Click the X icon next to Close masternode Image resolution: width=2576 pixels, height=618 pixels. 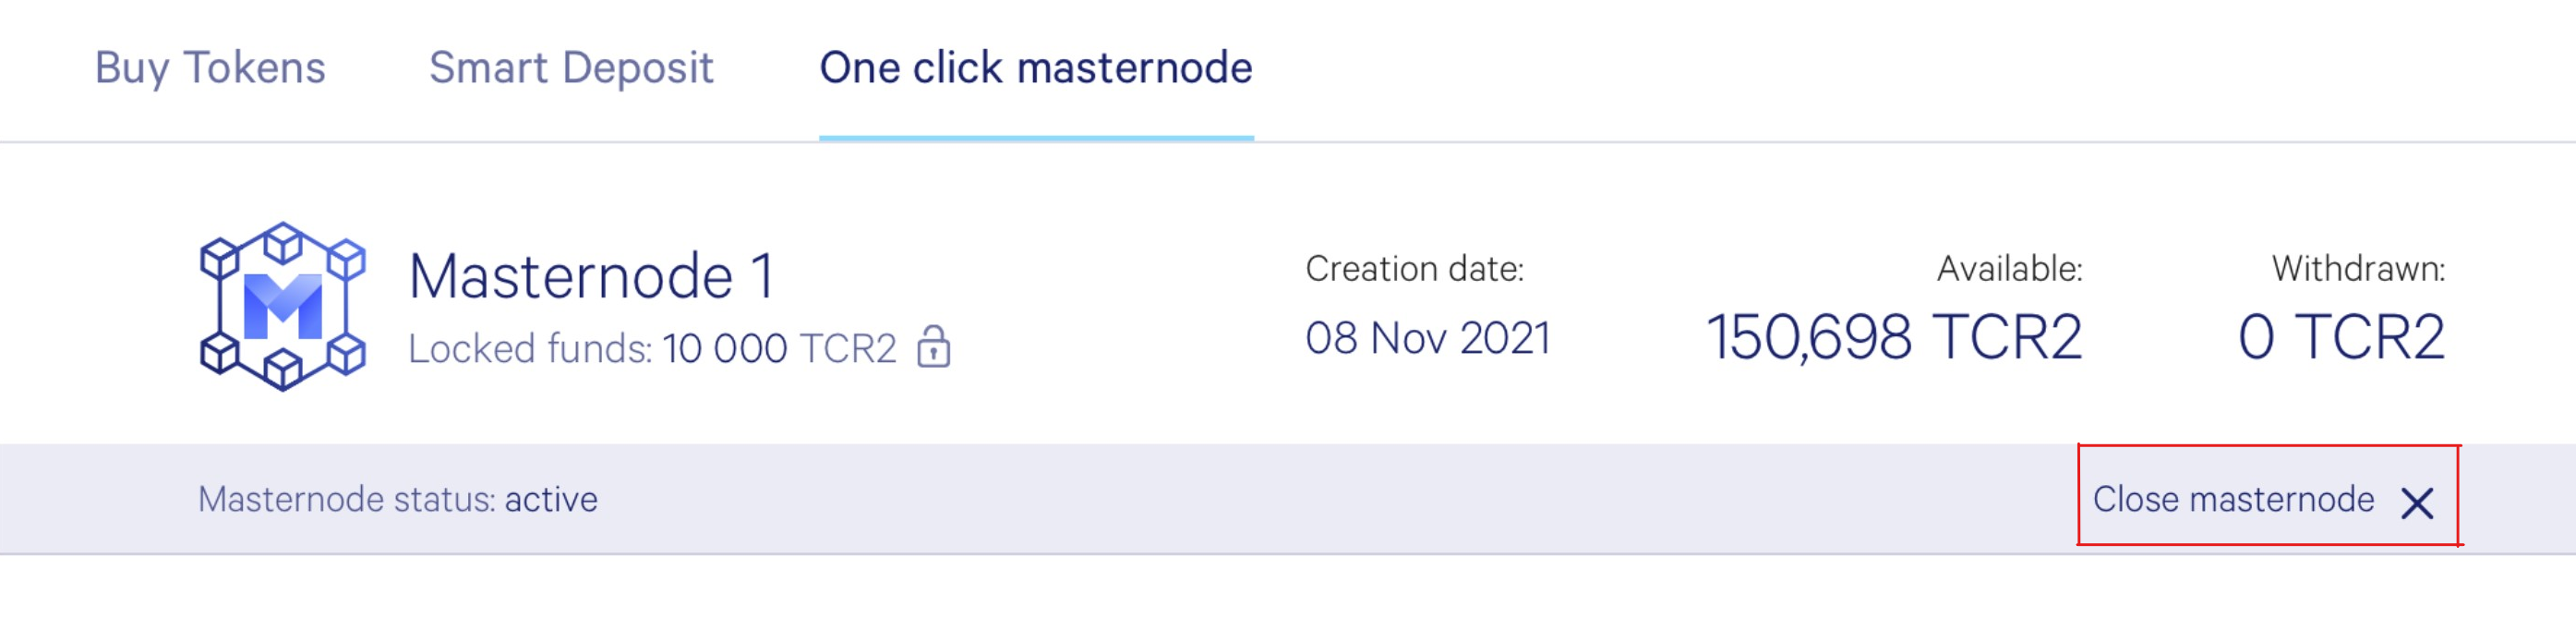click(2417, 503)
